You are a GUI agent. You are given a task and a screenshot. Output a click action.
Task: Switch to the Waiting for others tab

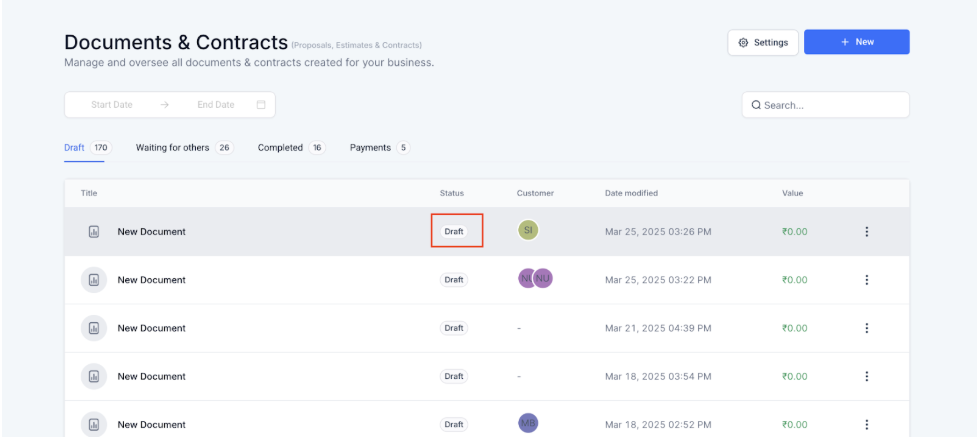click(173, 148)
